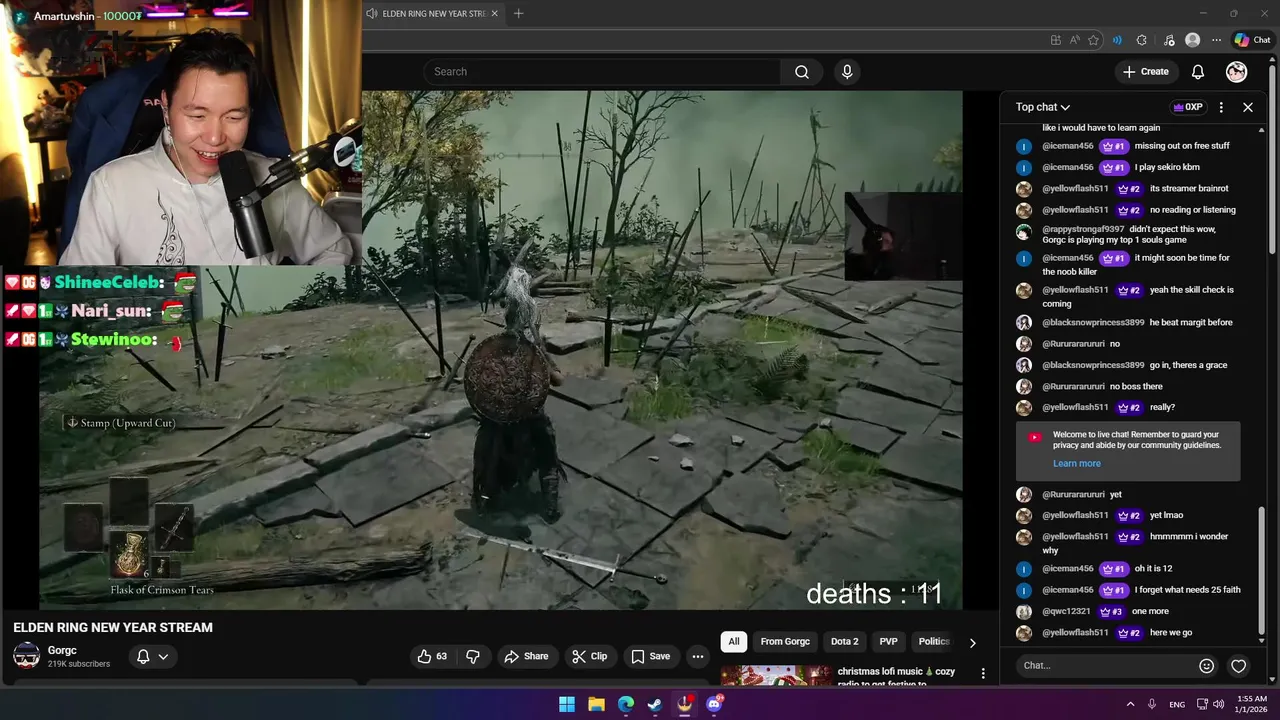This screenshot has width=1280, height=720.
Task: Open live chat three-dot options menu
Action: click(x=1221, y=107)
